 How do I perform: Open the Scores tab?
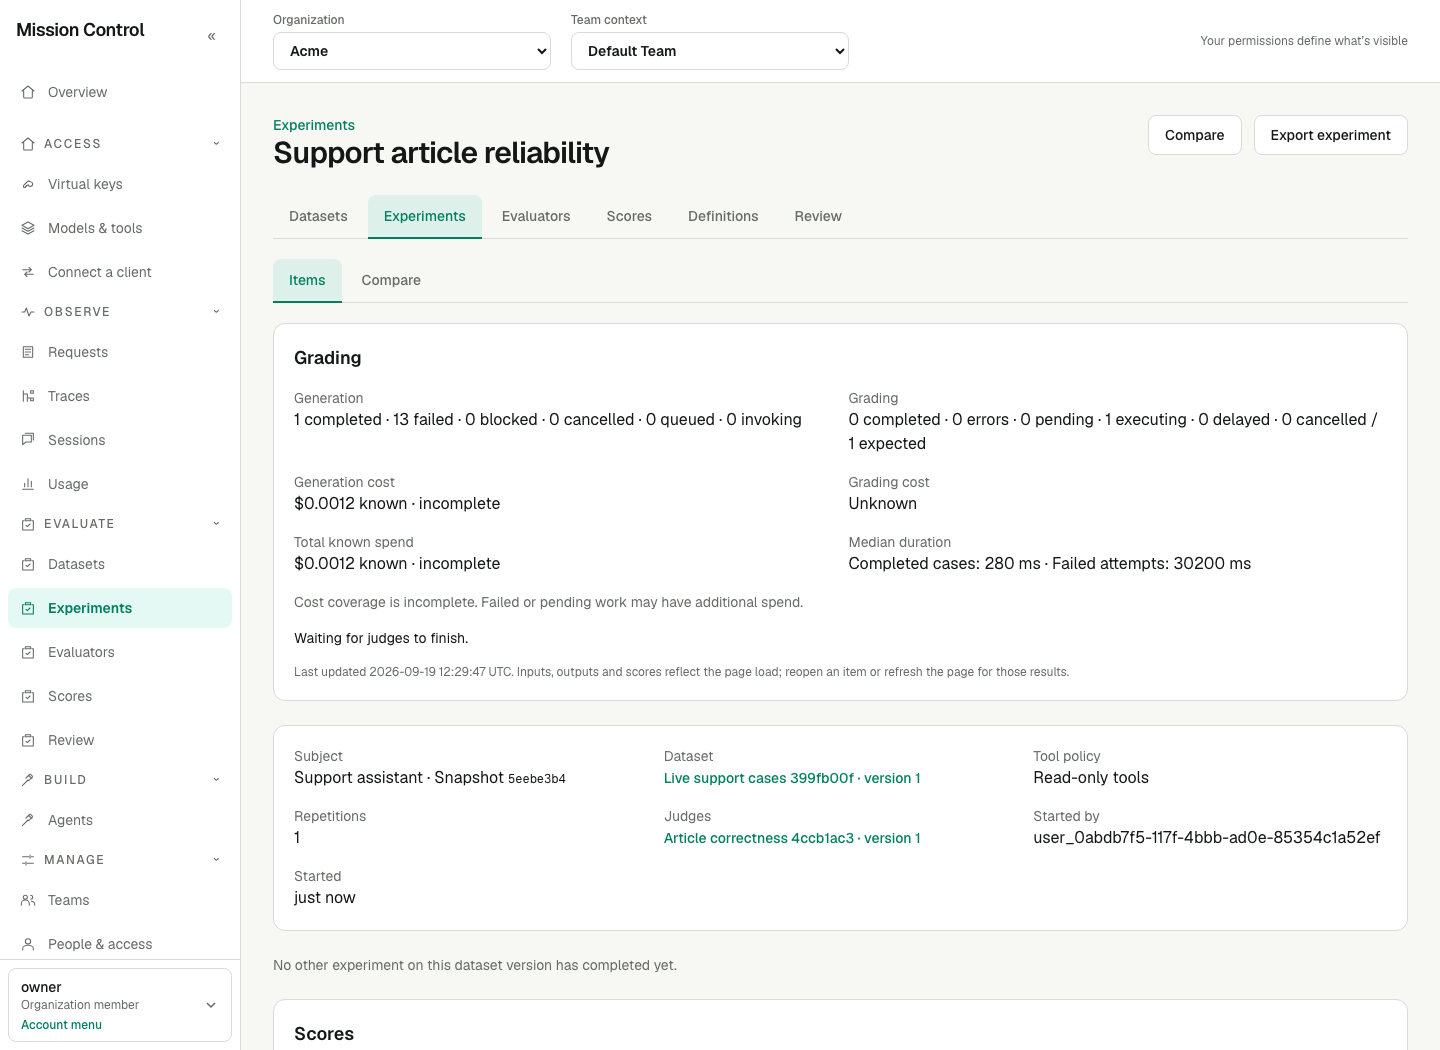pos(629,216)
